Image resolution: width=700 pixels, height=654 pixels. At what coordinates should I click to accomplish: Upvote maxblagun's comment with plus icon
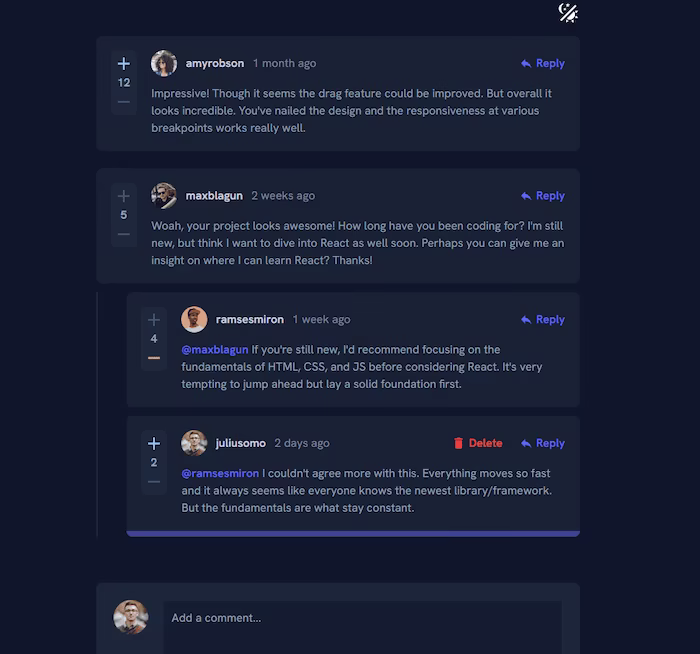[124, 196]
